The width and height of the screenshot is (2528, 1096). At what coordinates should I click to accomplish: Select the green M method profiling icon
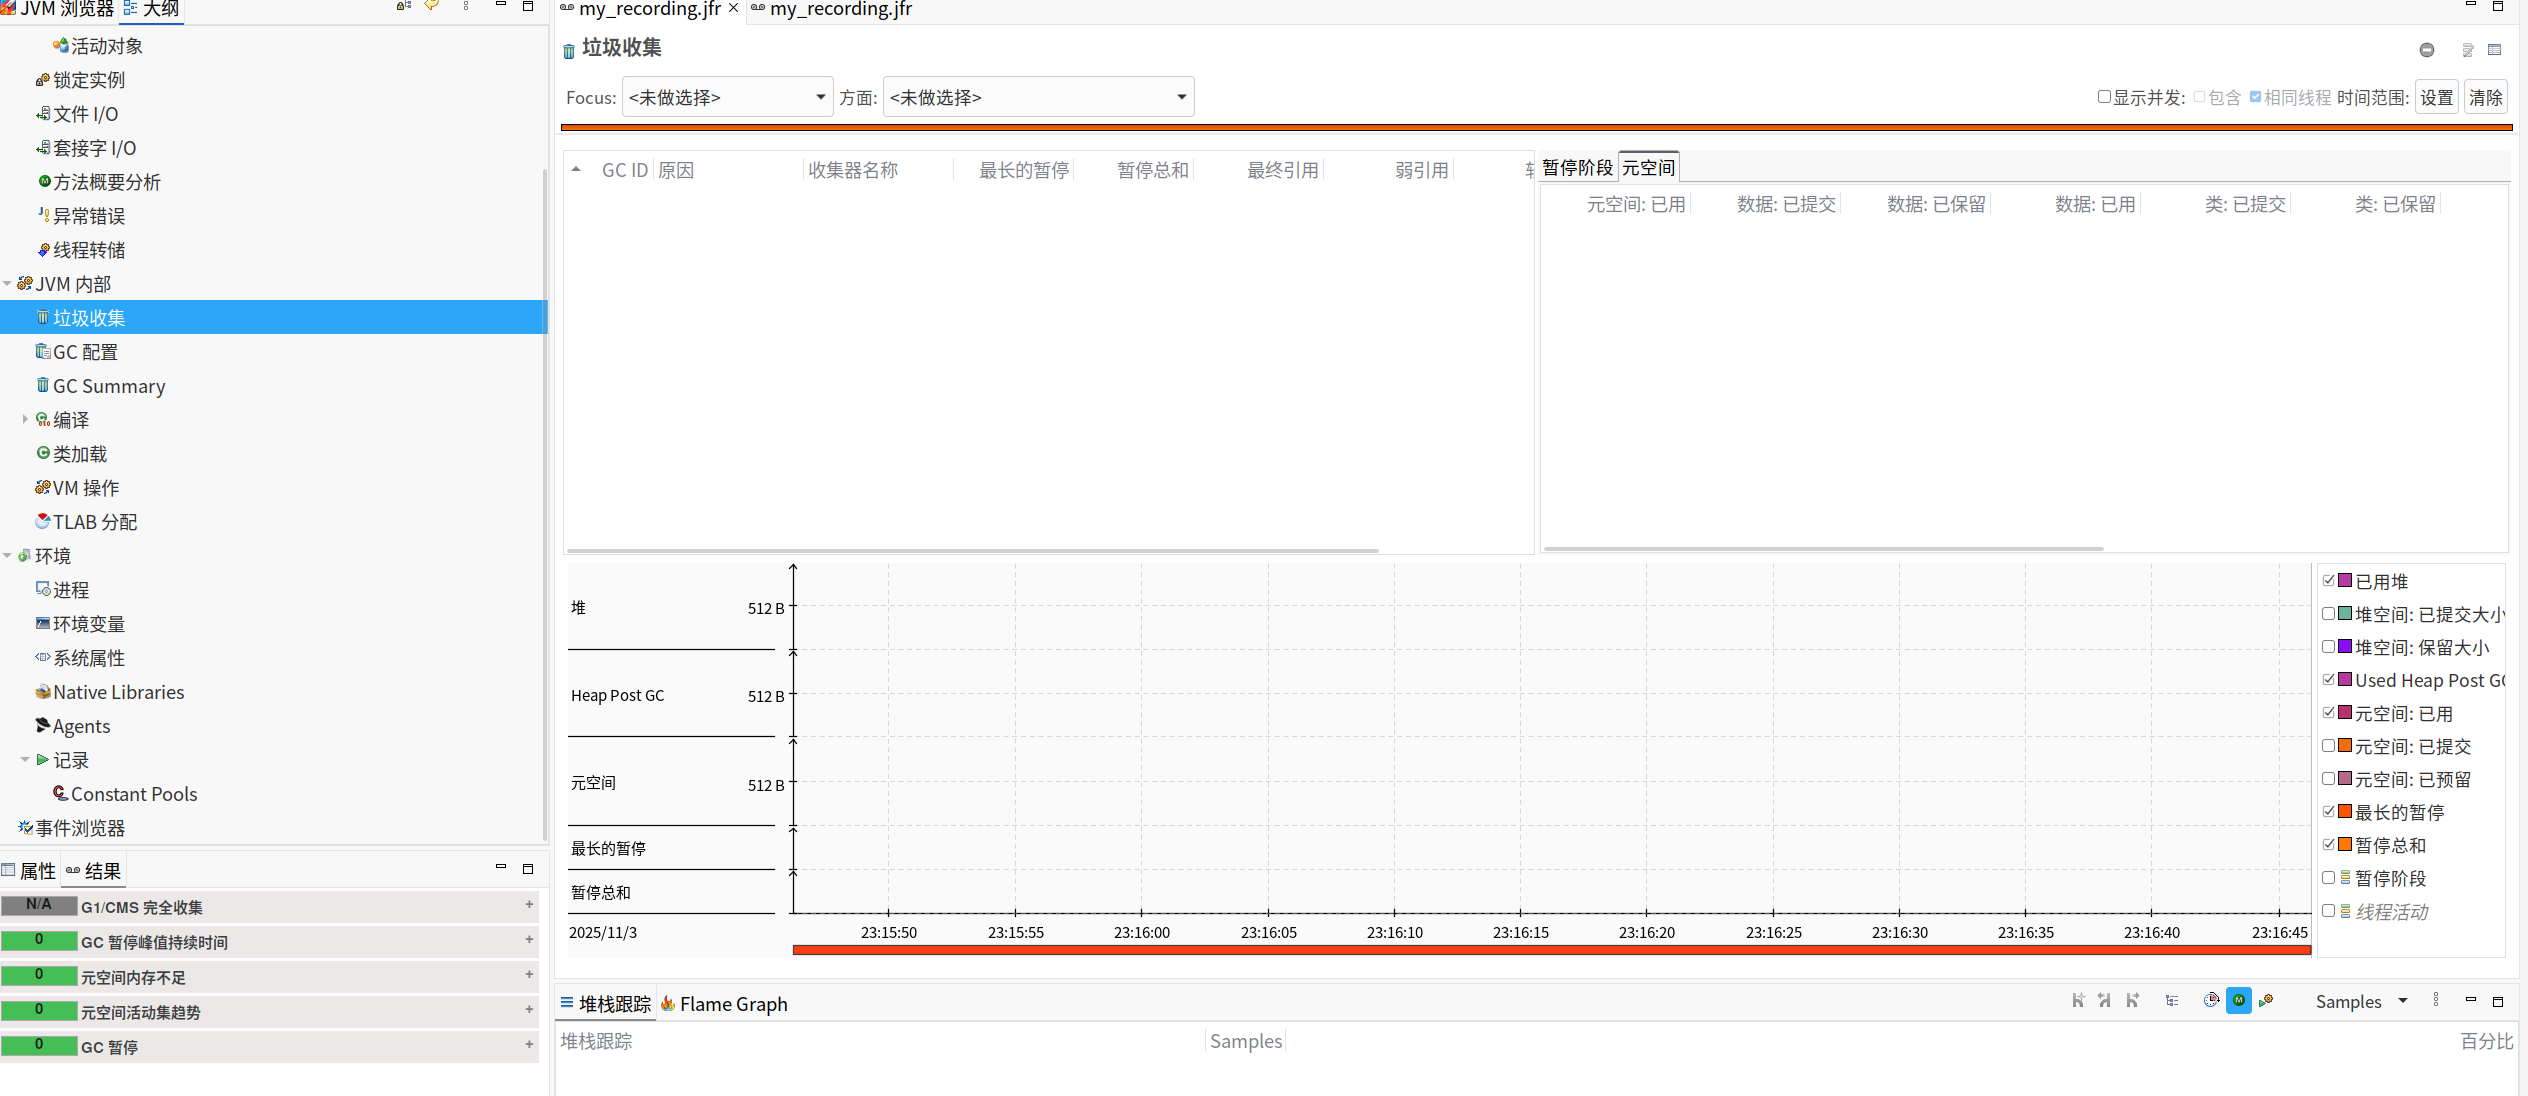pyautogui.click(x=2238, y=1000)
